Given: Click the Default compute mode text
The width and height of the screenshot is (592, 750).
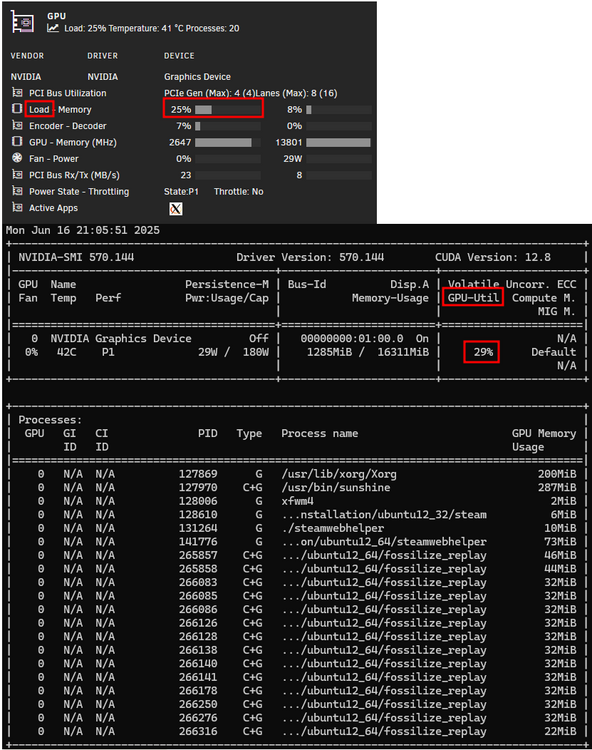Looking at the screenshot, I should (553, 352).
